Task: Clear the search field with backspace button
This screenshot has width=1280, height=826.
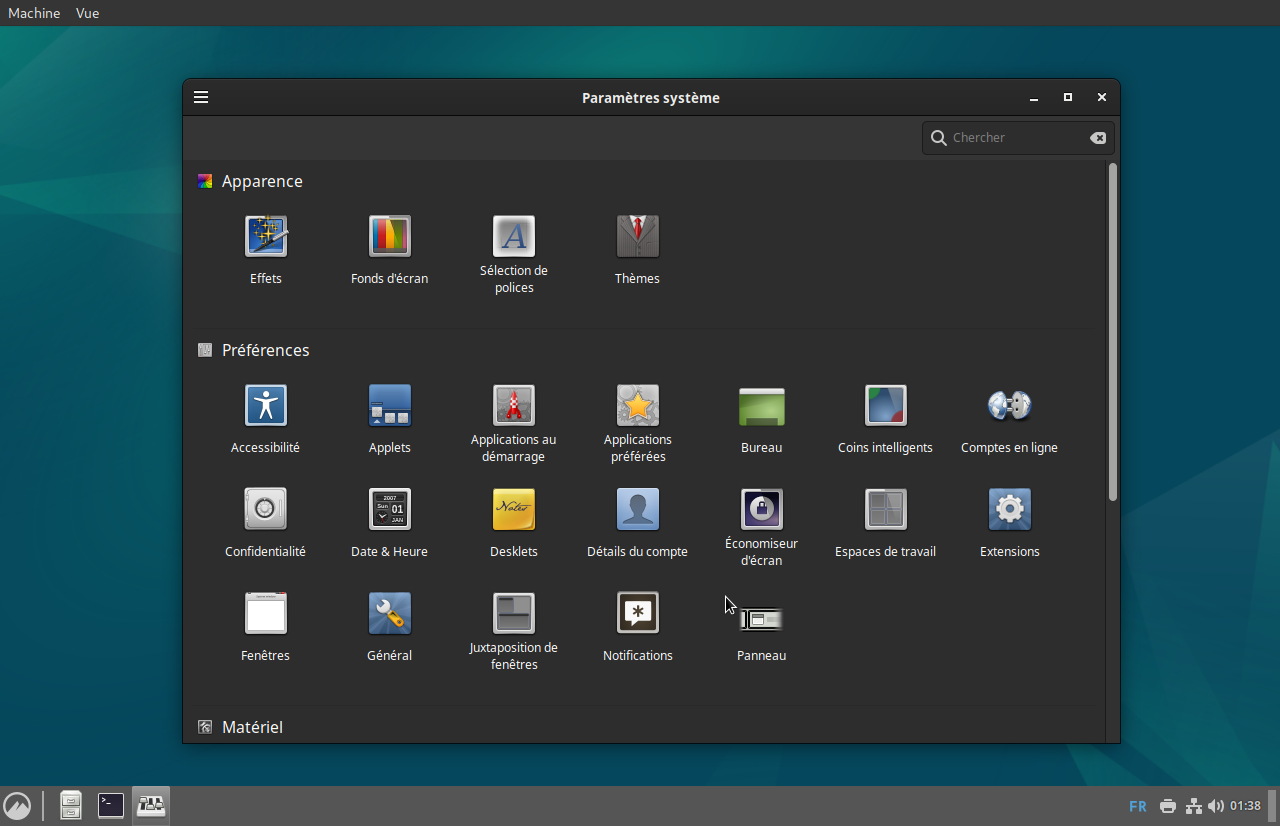Action: (x=1098, y=138)
